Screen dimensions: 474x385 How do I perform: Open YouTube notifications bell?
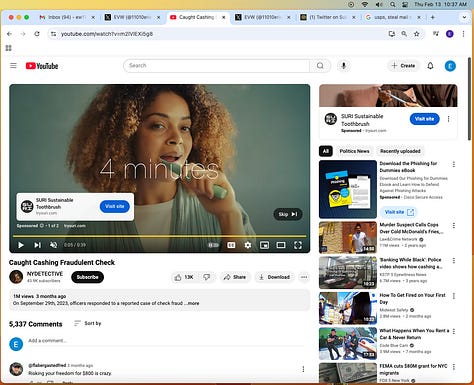point(430,66)
